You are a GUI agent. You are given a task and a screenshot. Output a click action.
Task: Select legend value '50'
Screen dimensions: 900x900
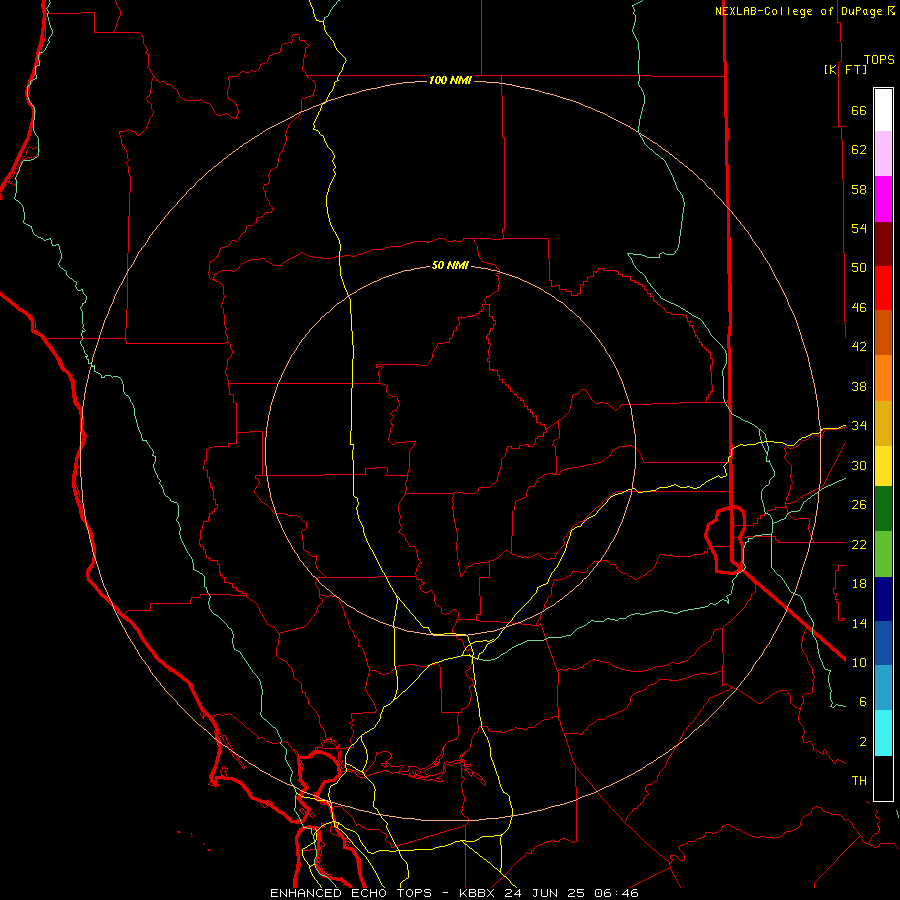[859, 268]
